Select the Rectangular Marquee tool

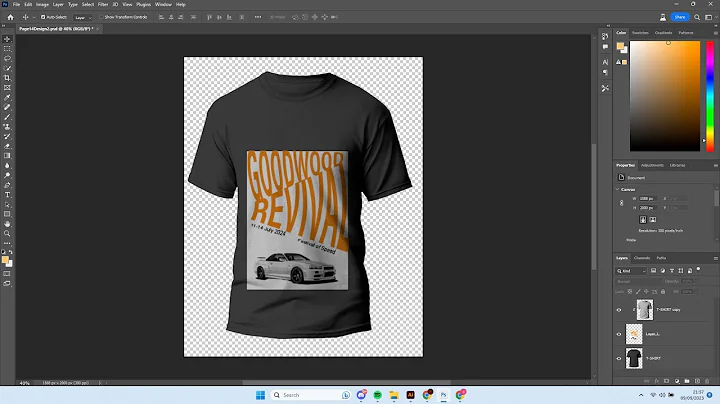7,49
